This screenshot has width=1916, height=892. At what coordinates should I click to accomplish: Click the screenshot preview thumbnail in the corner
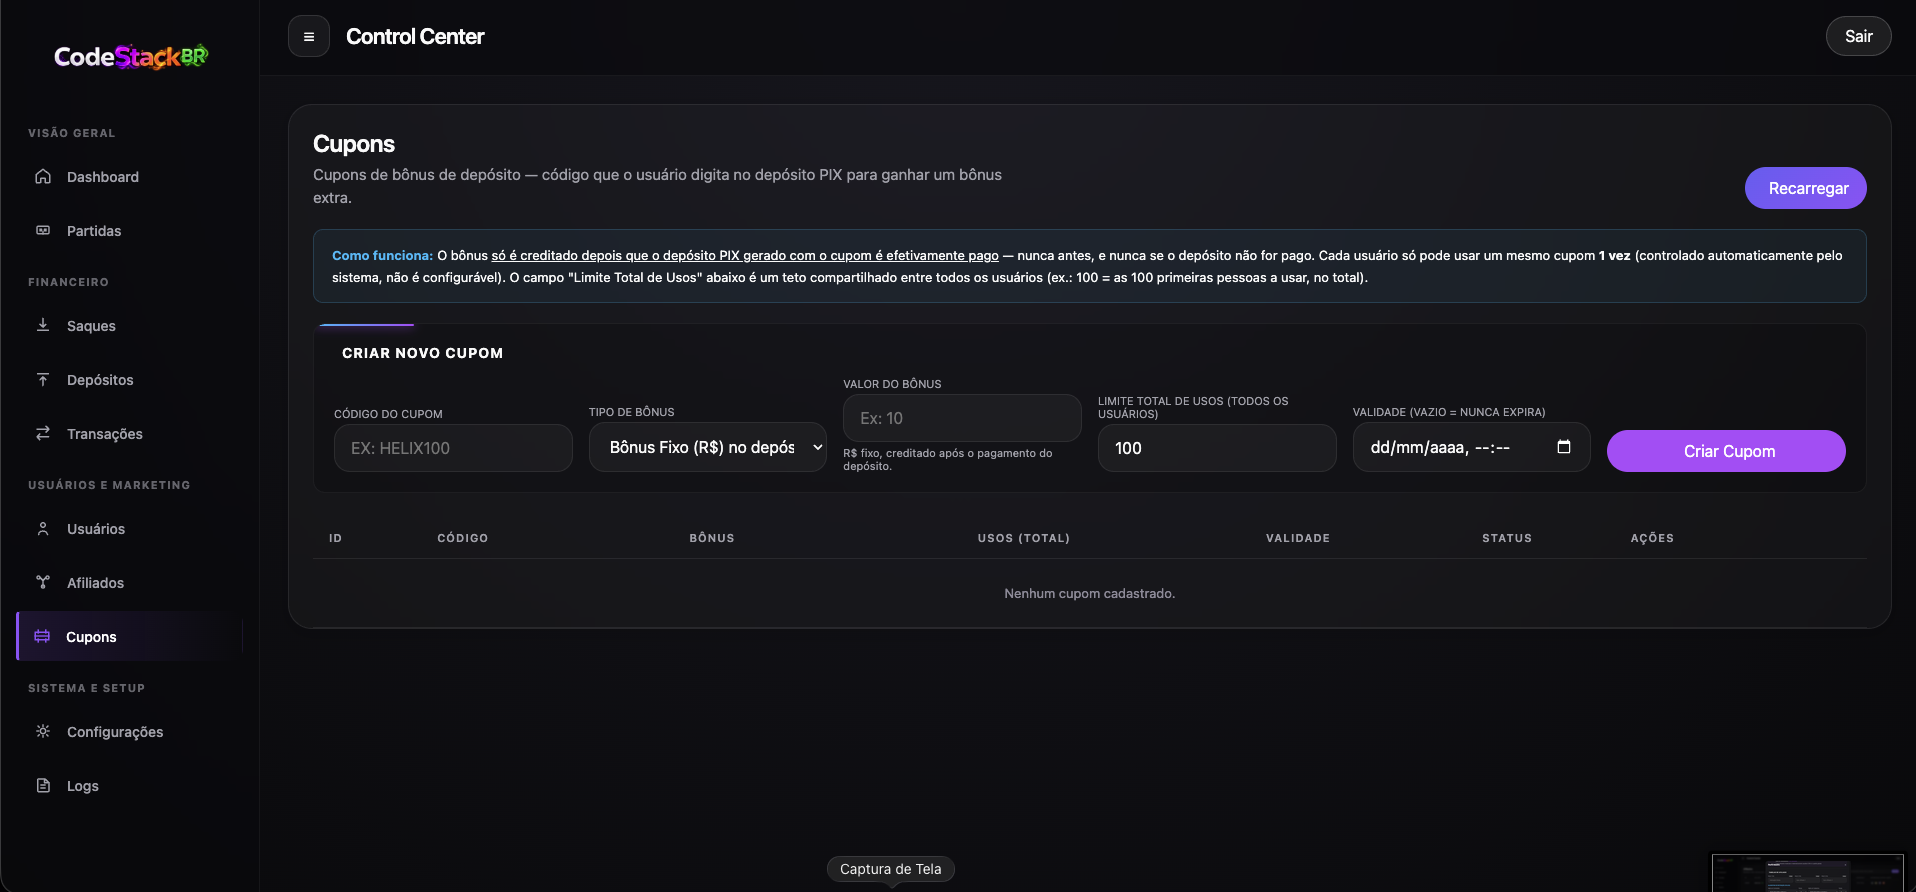[1807, 872]
